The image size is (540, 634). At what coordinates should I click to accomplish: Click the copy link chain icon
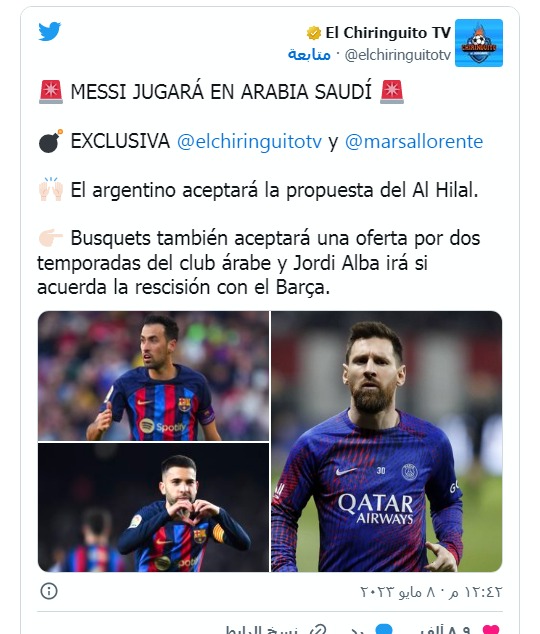[x=318, y=630]
